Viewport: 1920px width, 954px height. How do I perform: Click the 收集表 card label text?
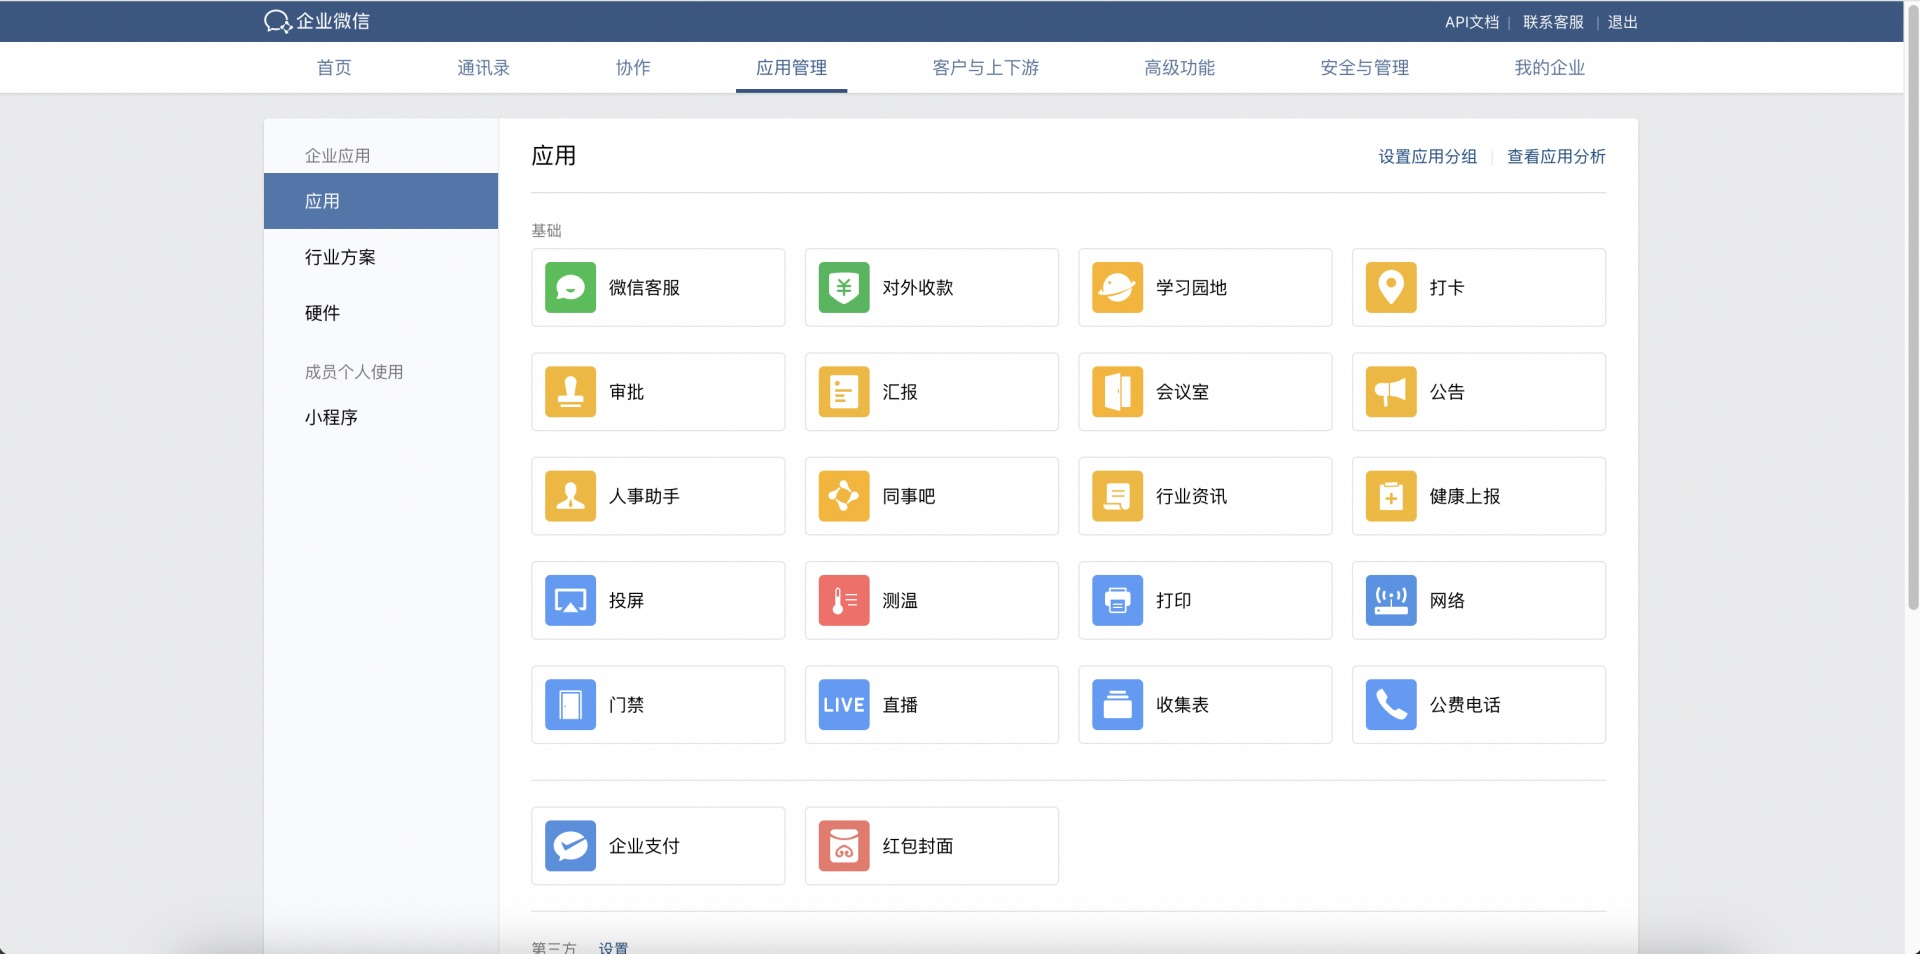(1182, 705)
